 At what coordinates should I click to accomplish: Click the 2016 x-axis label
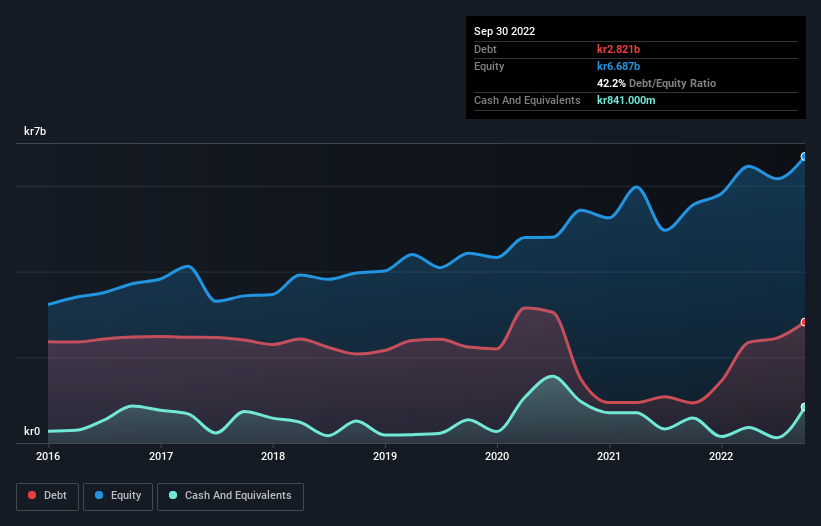[x=48, y=456]
